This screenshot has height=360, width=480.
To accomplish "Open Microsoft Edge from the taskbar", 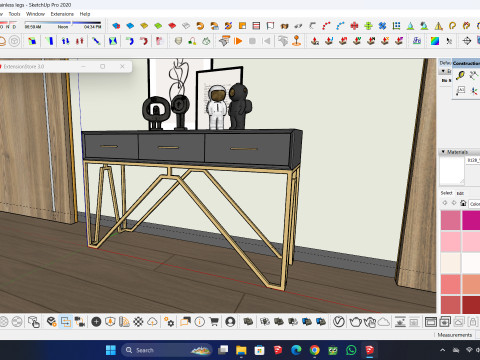I will click(296, 350).
